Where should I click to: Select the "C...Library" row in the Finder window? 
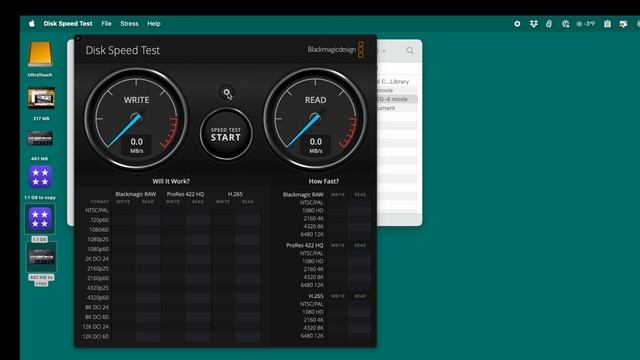point(397,82)
